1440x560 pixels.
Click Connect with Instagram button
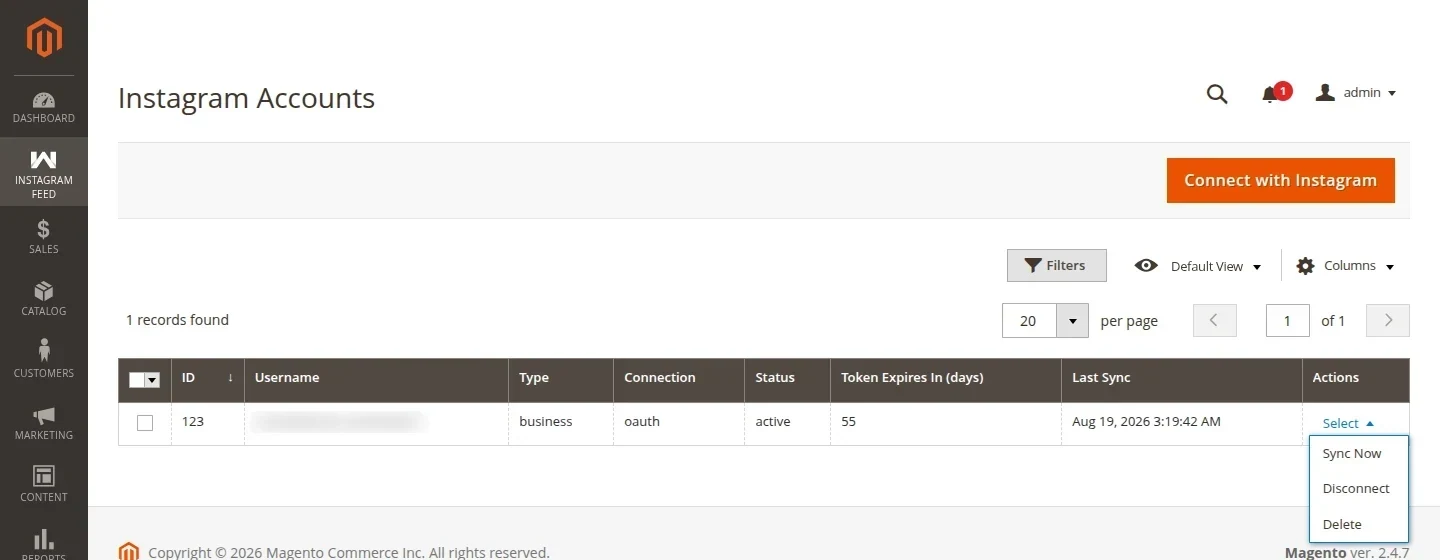point(1280,180)
